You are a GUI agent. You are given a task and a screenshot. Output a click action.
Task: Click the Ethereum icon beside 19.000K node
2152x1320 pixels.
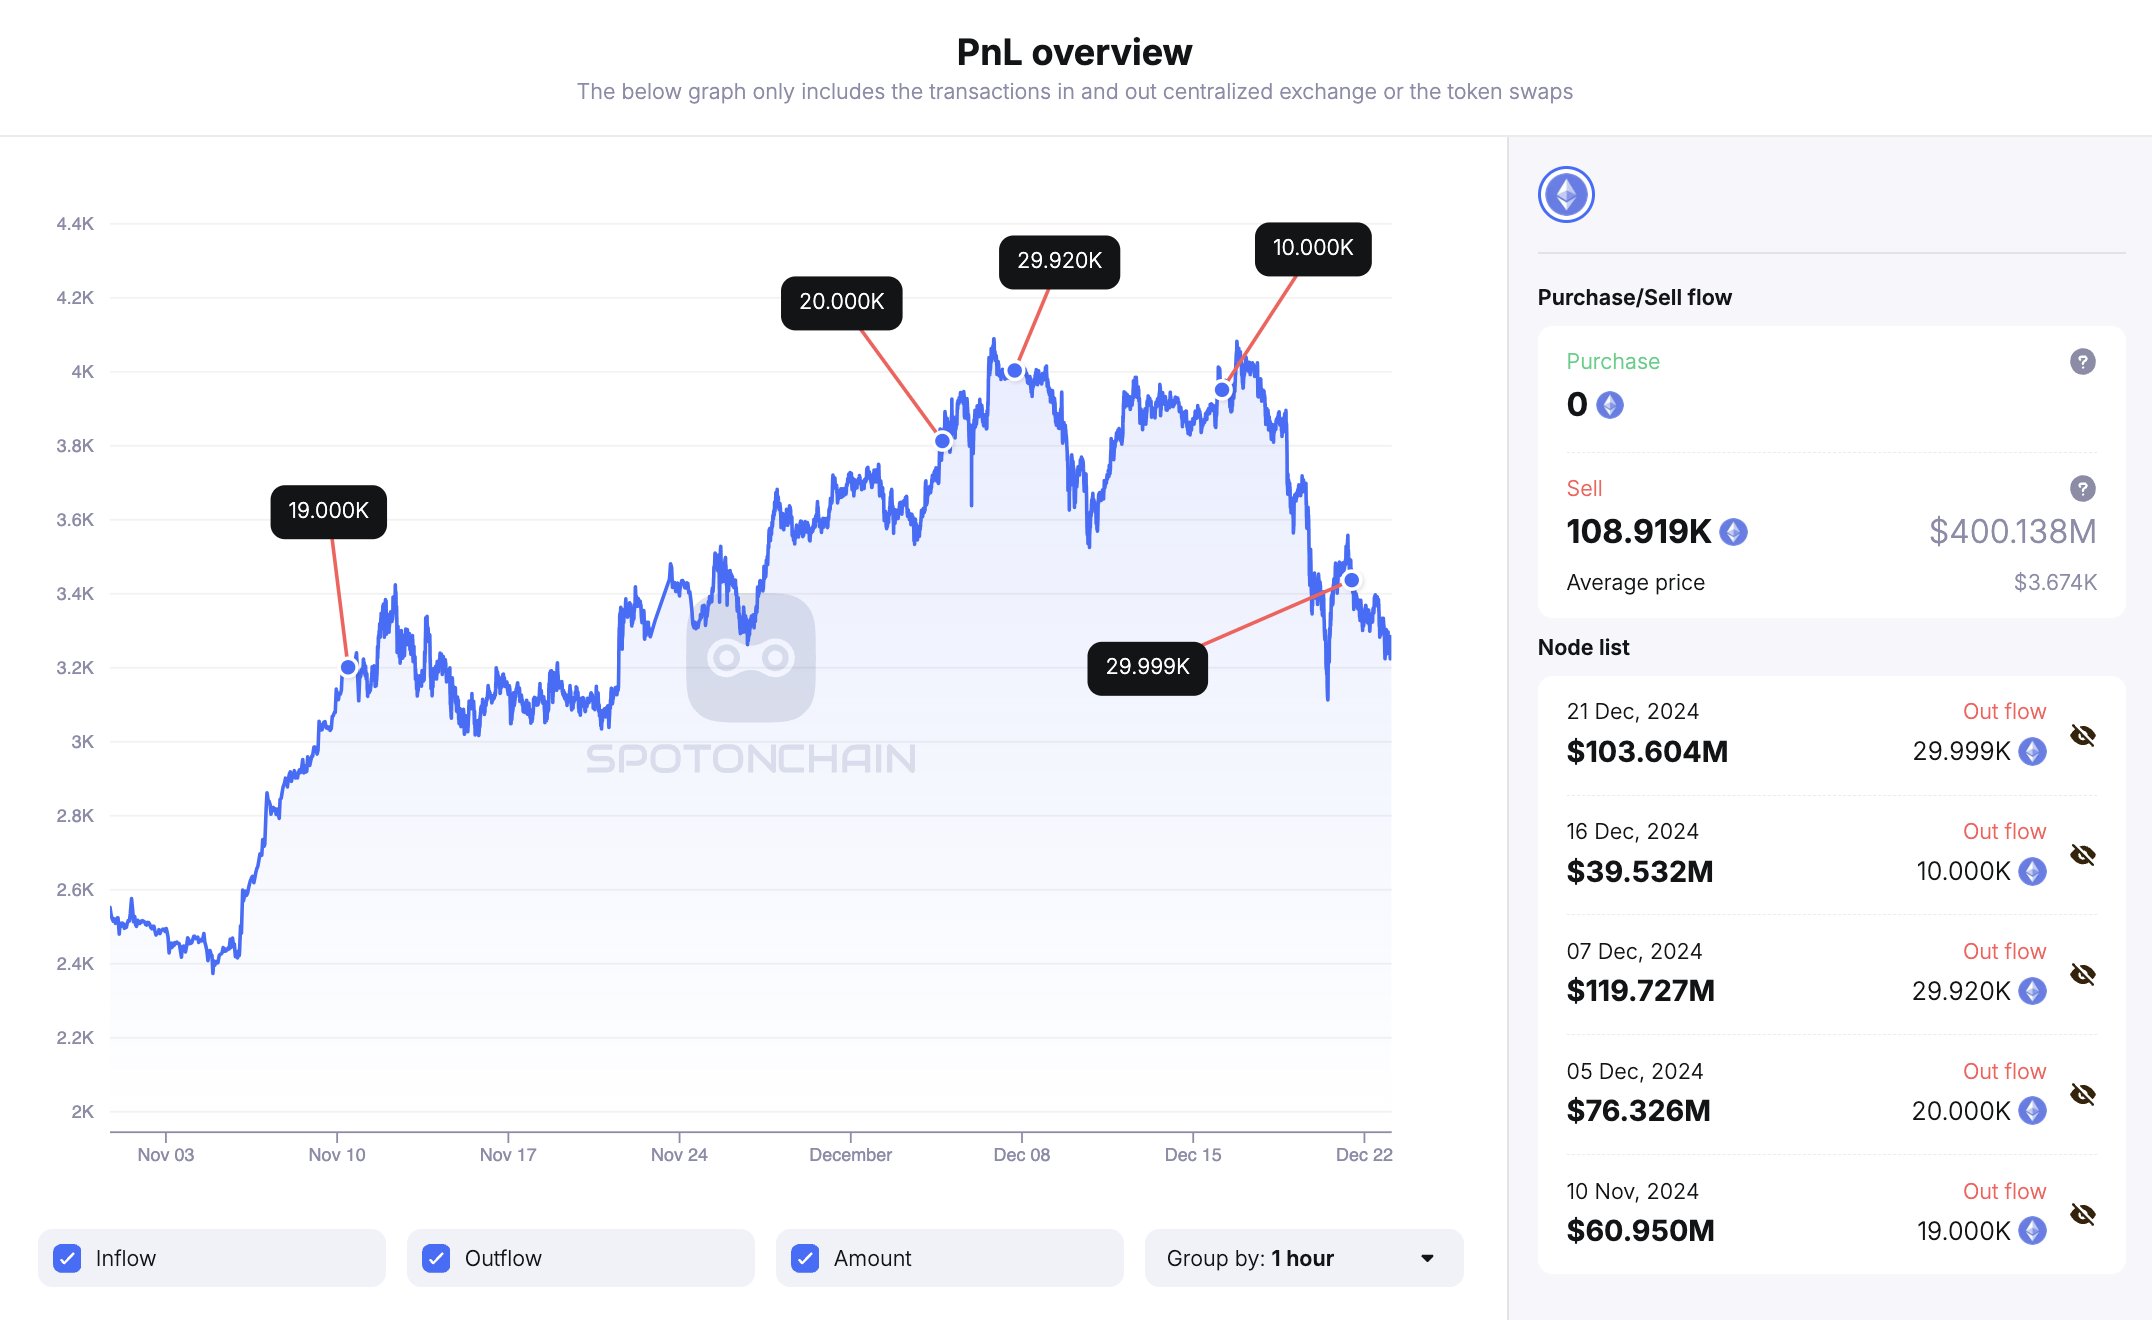click(2032, 1231)
